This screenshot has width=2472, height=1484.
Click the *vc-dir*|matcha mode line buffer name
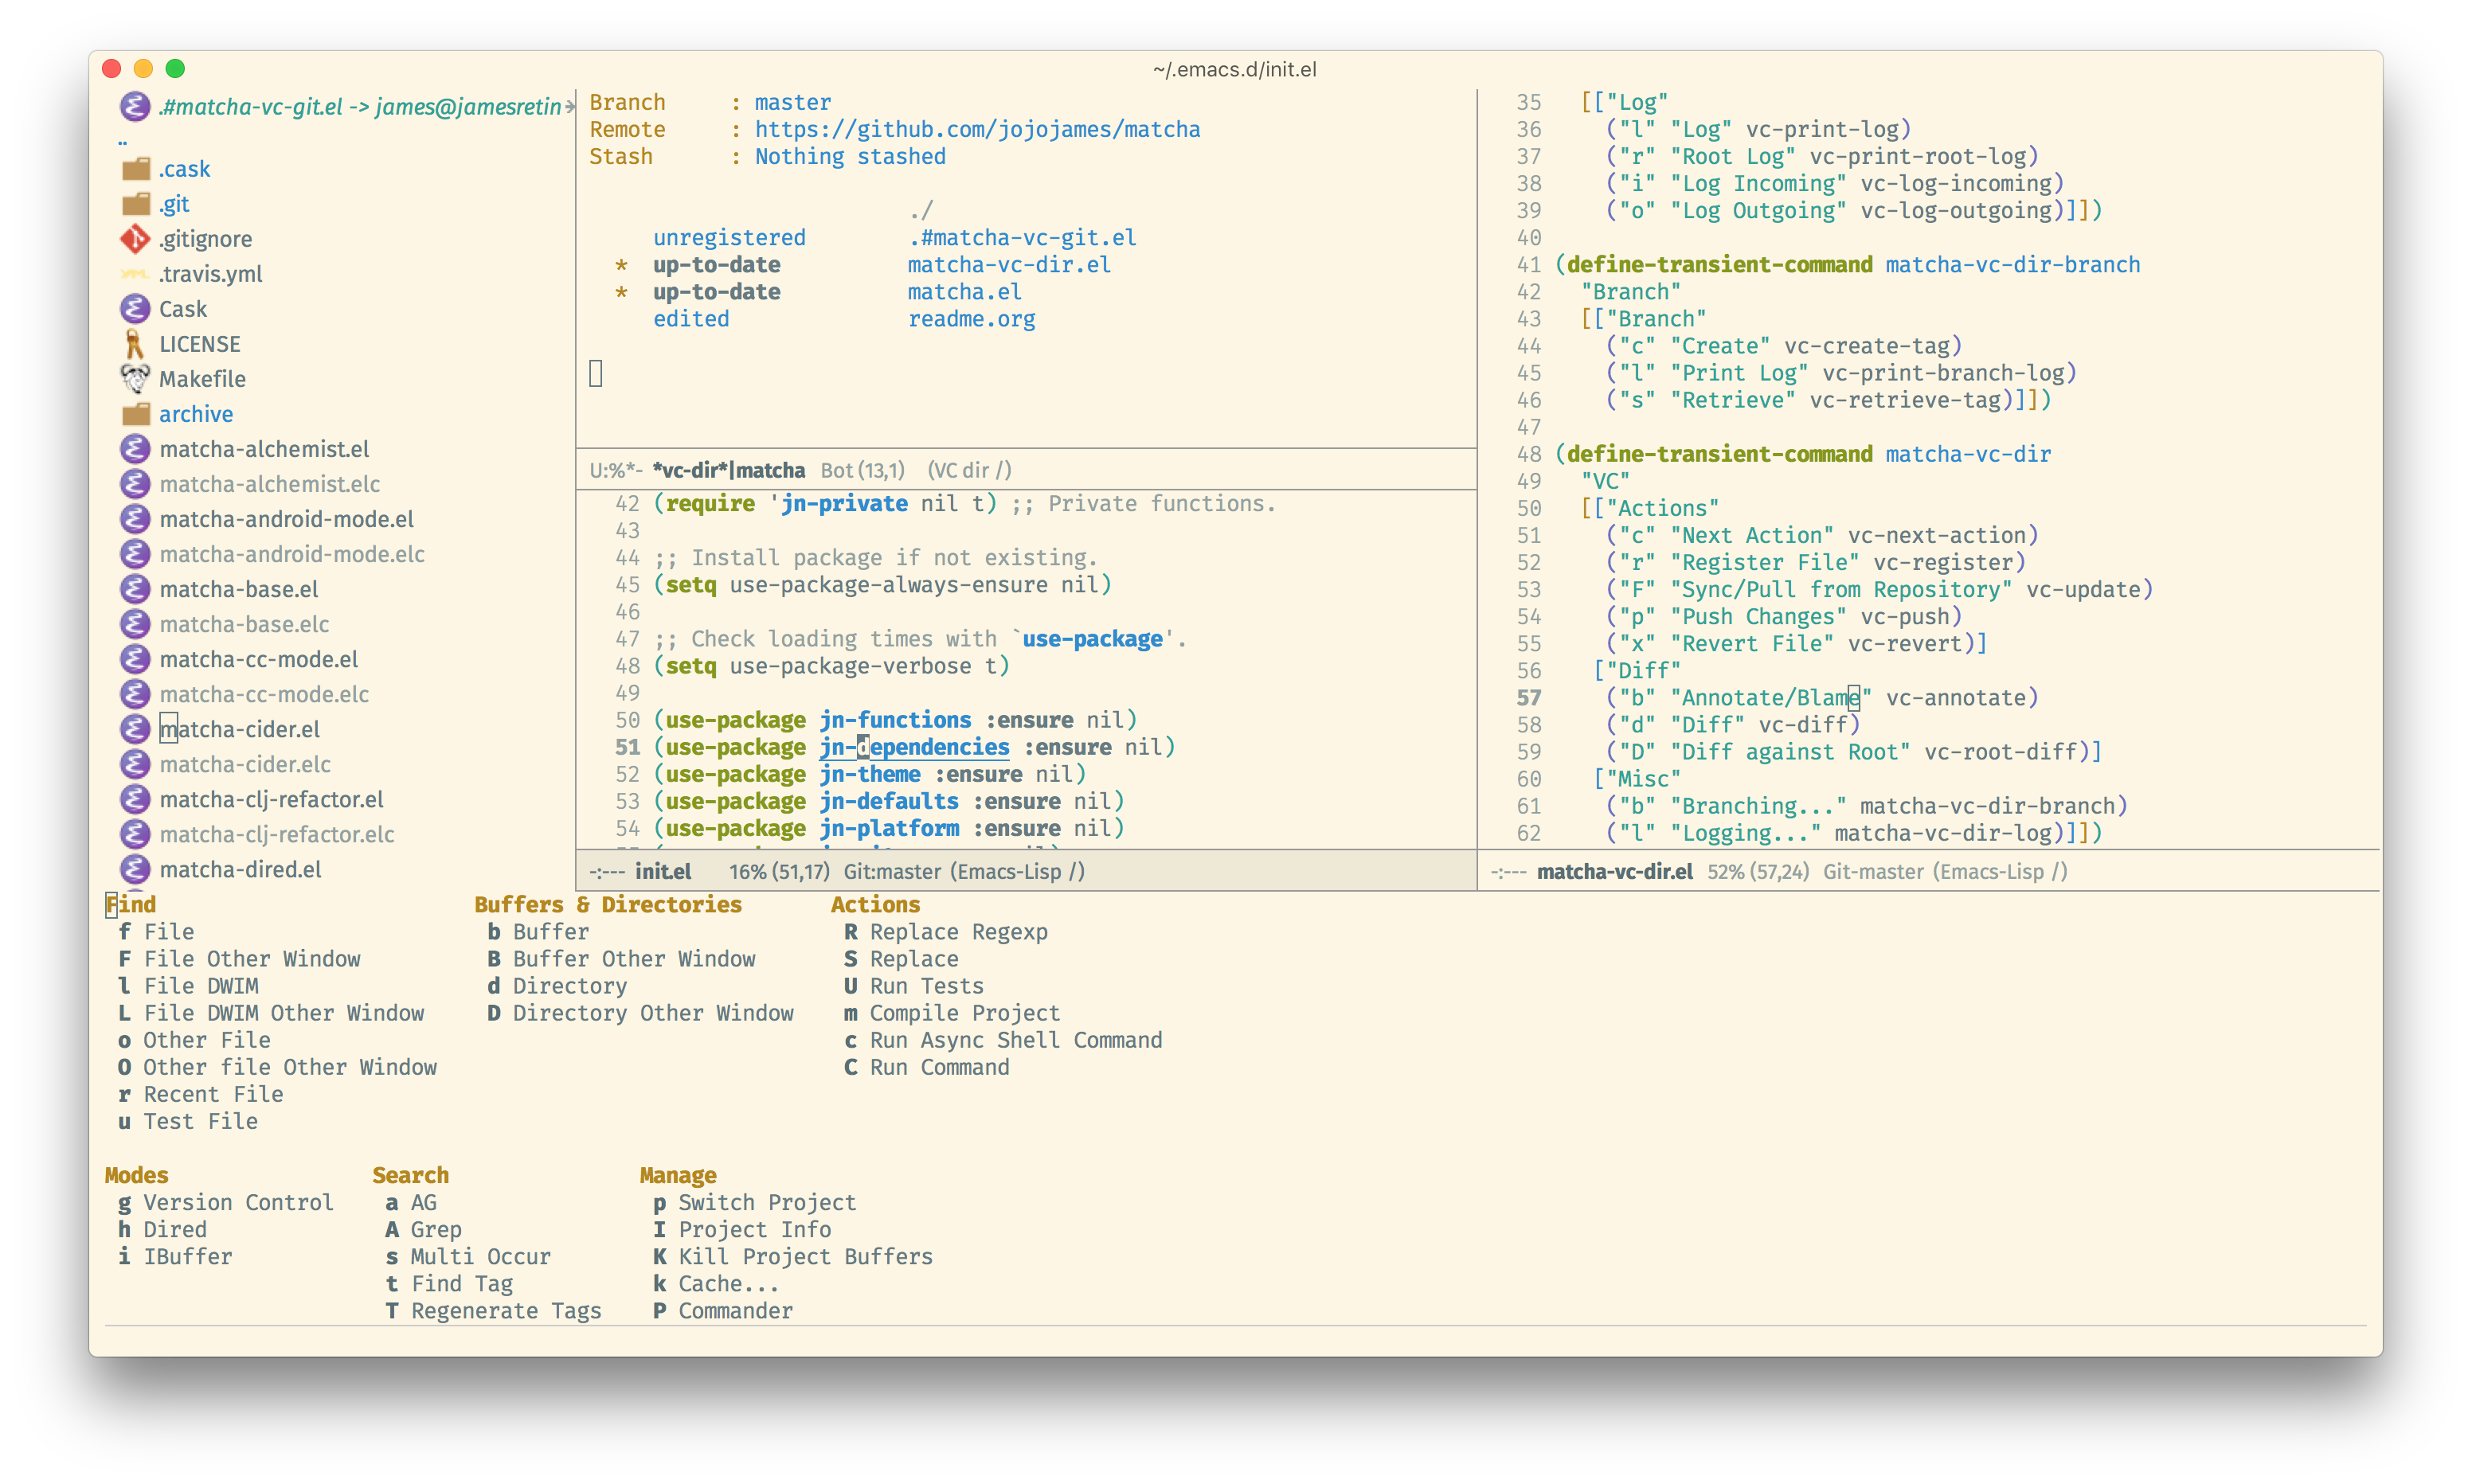click(728, 470)
